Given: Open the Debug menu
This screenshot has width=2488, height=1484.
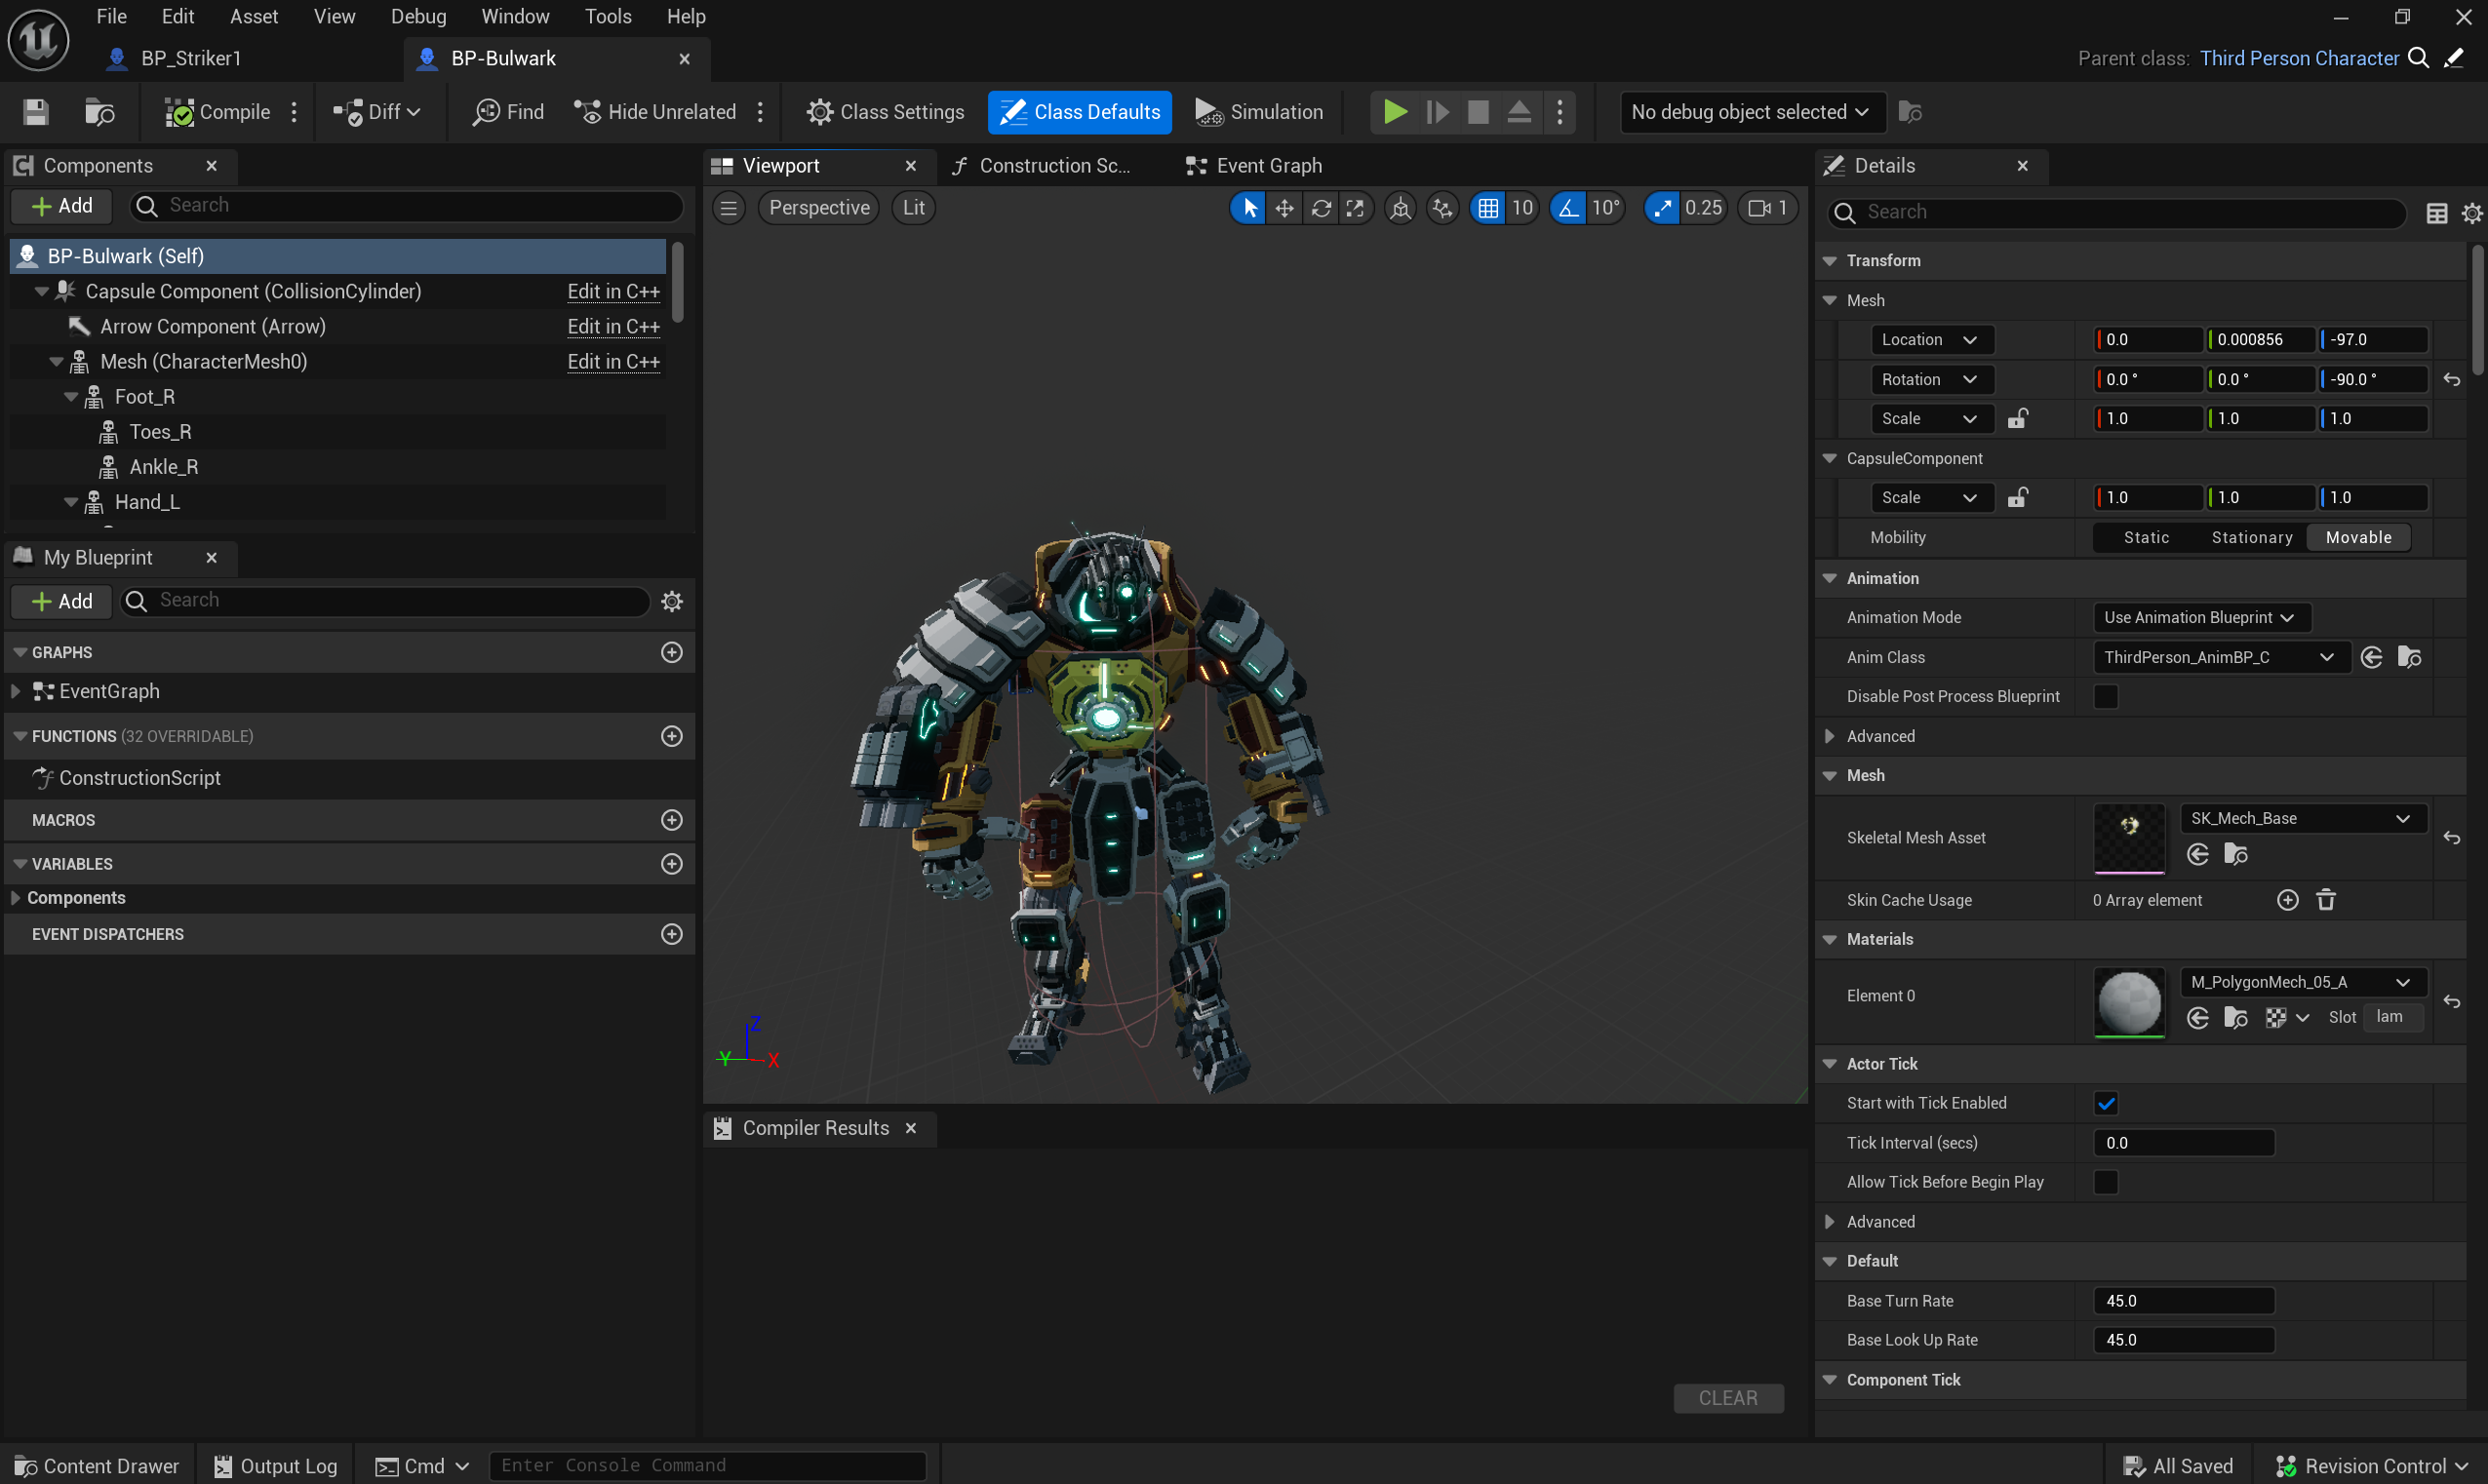Looking at the screenshot, I should point(418,16).
